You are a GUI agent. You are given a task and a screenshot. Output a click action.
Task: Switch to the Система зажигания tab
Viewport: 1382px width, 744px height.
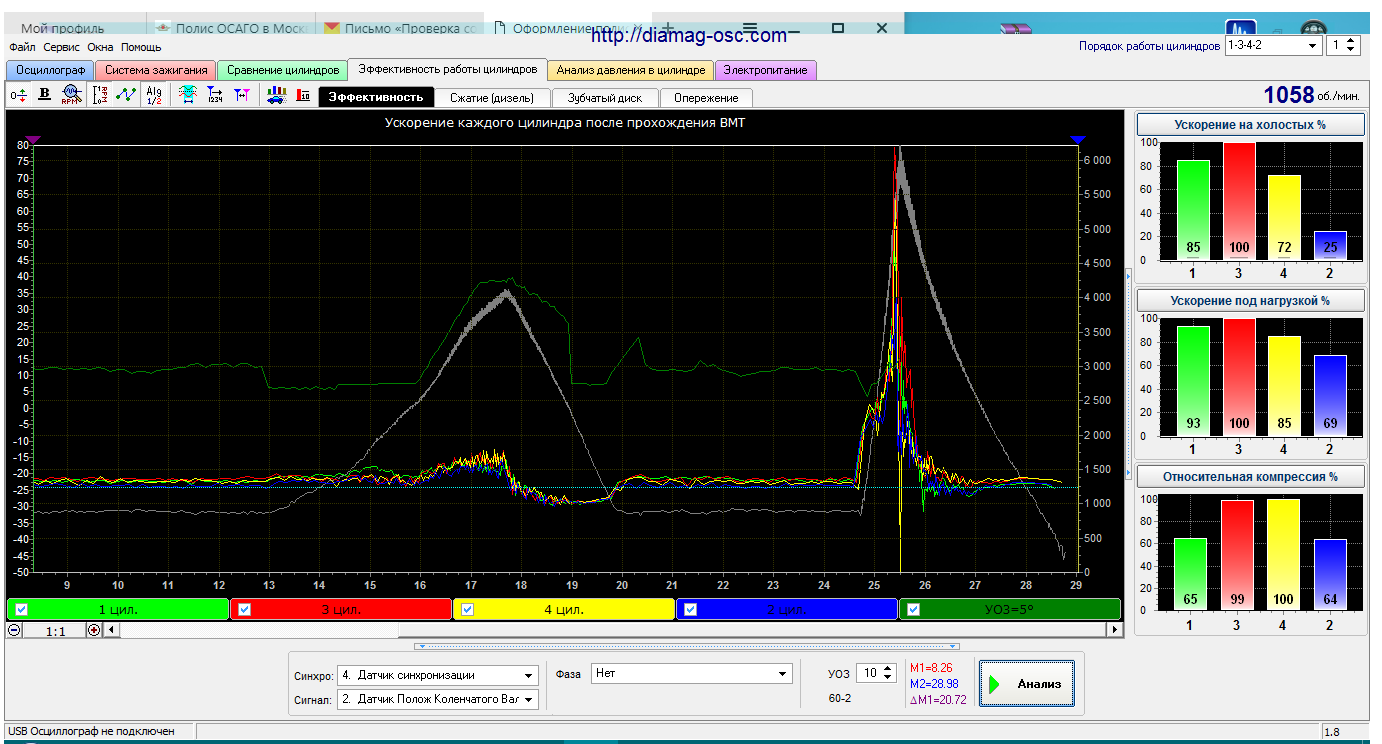tap(156, 70)
